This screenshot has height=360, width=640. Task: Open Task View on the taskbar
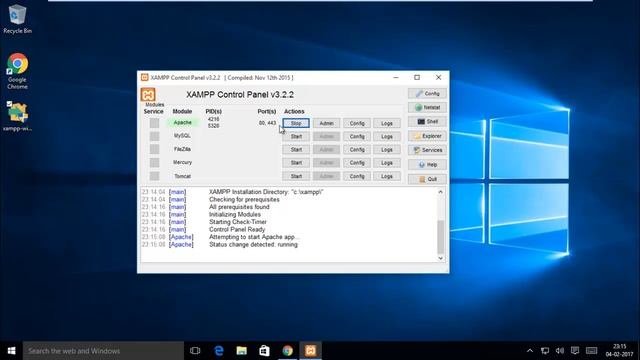[x=195, y=351]
